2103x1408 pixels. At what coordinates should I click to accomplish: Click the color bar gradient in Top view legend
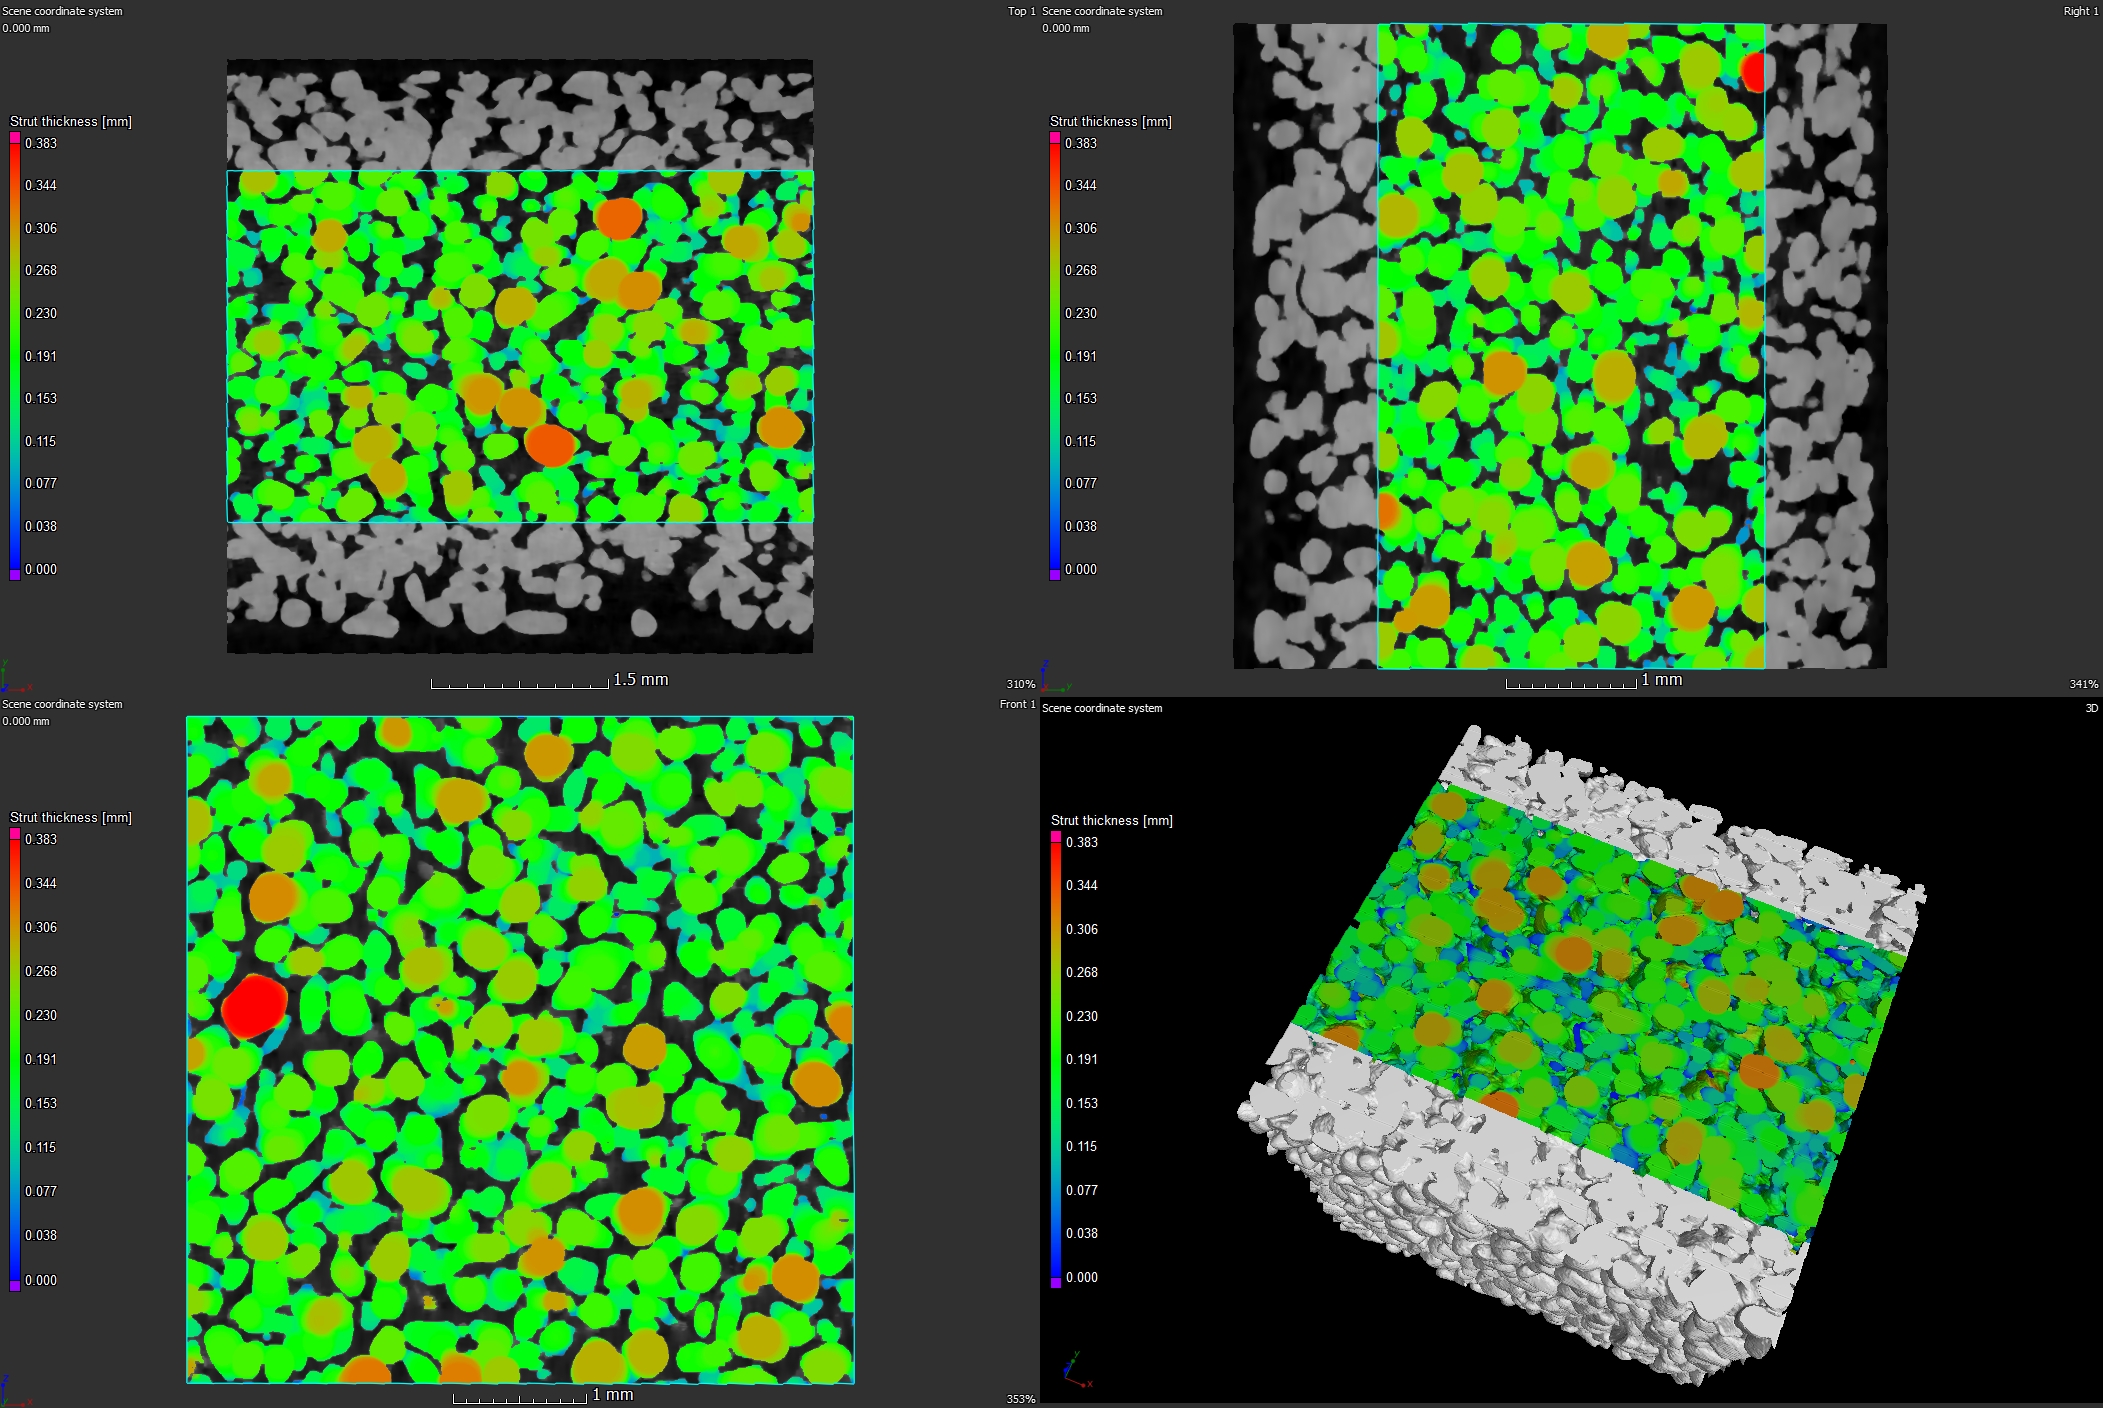[15, 356]
